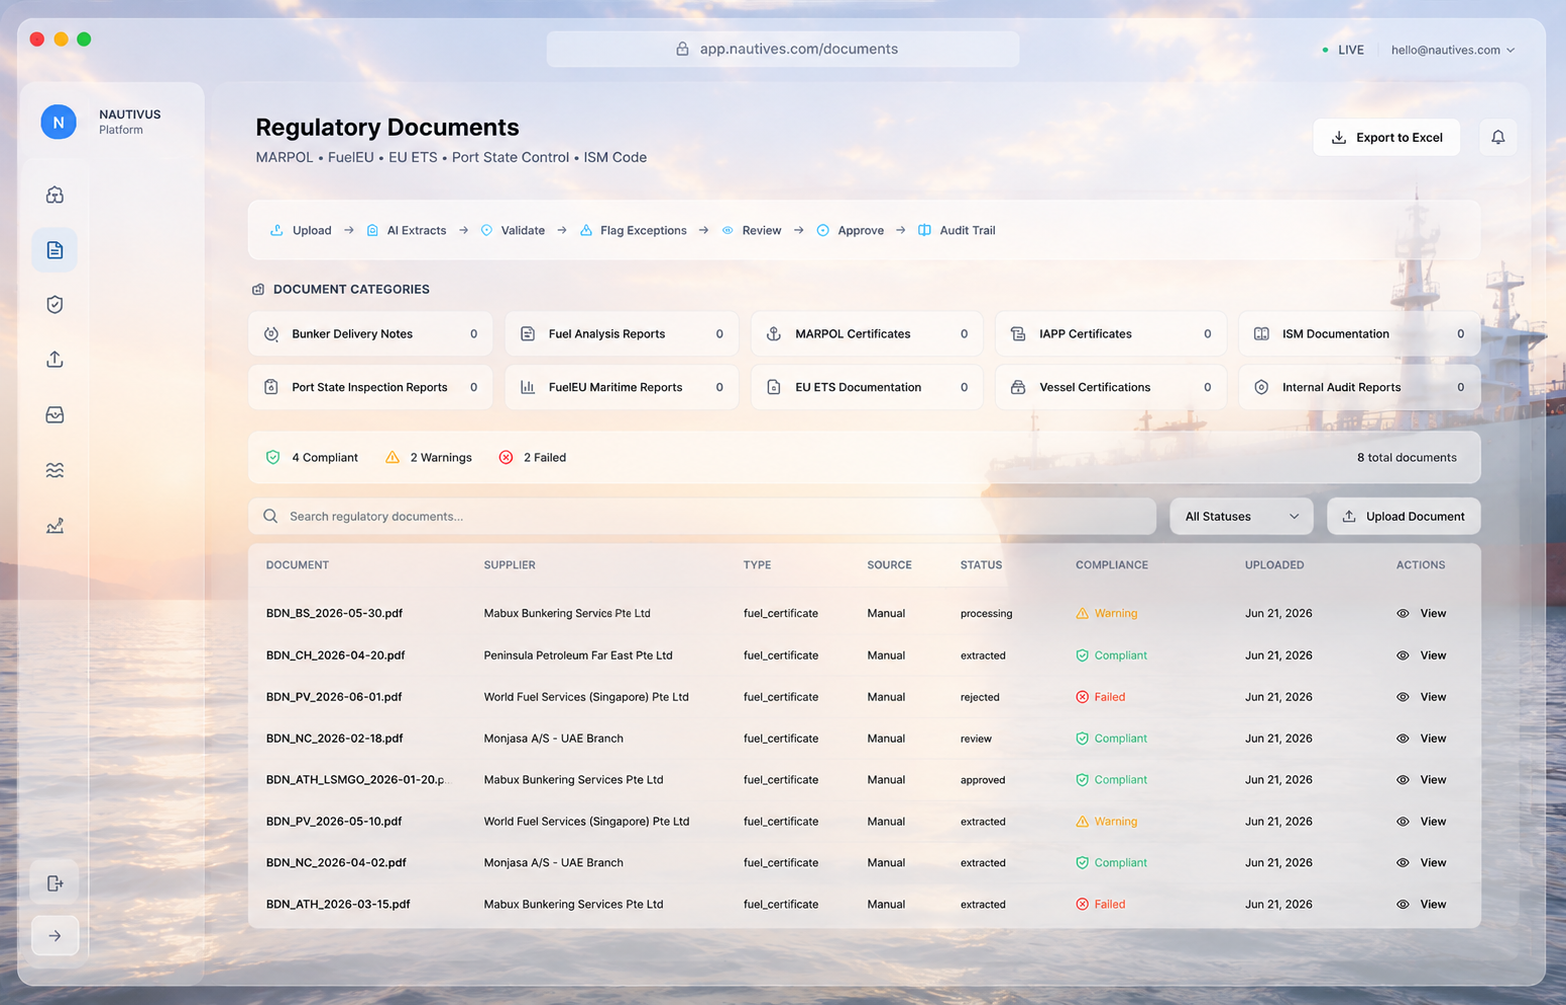Click the Upload Document button
Screen dimensions: 1566x1005
pyautogui.click(x=1404, y=516)
